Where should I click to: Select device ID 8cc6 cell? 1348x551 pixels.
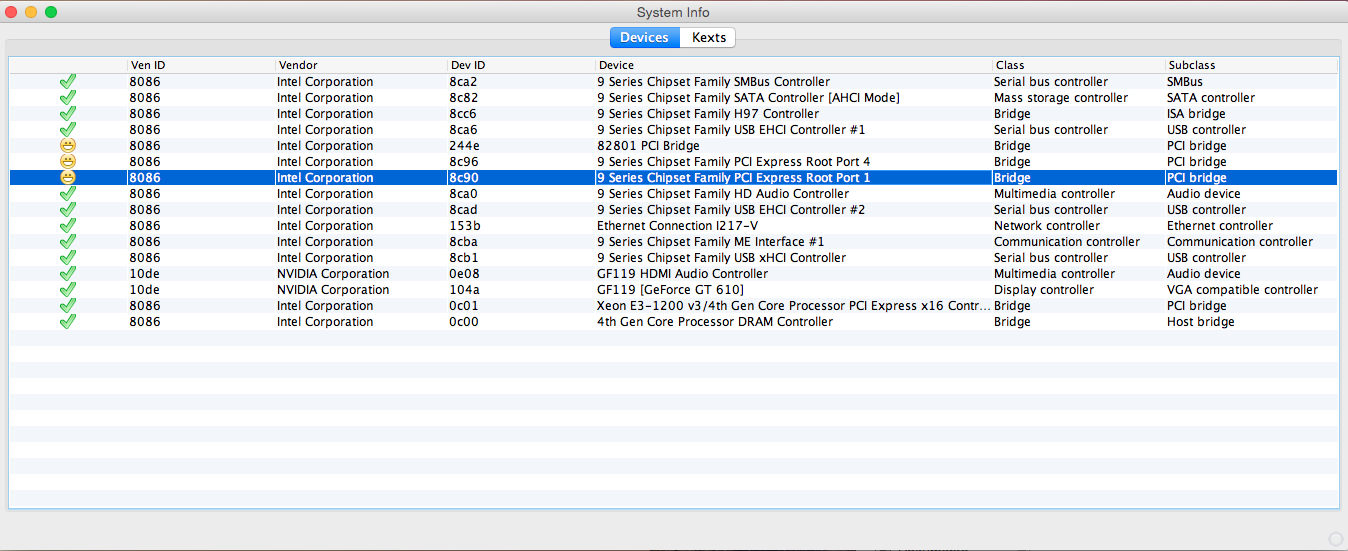coord(464,114)
